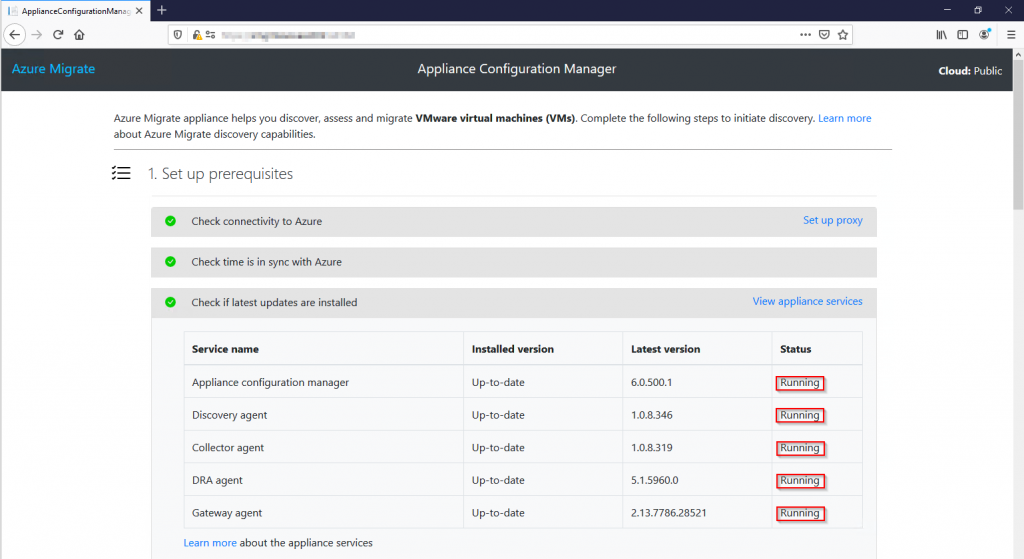Select the Discovery agent service name
Viewport: 1024px width, 559px height.
tap(229, 415)
